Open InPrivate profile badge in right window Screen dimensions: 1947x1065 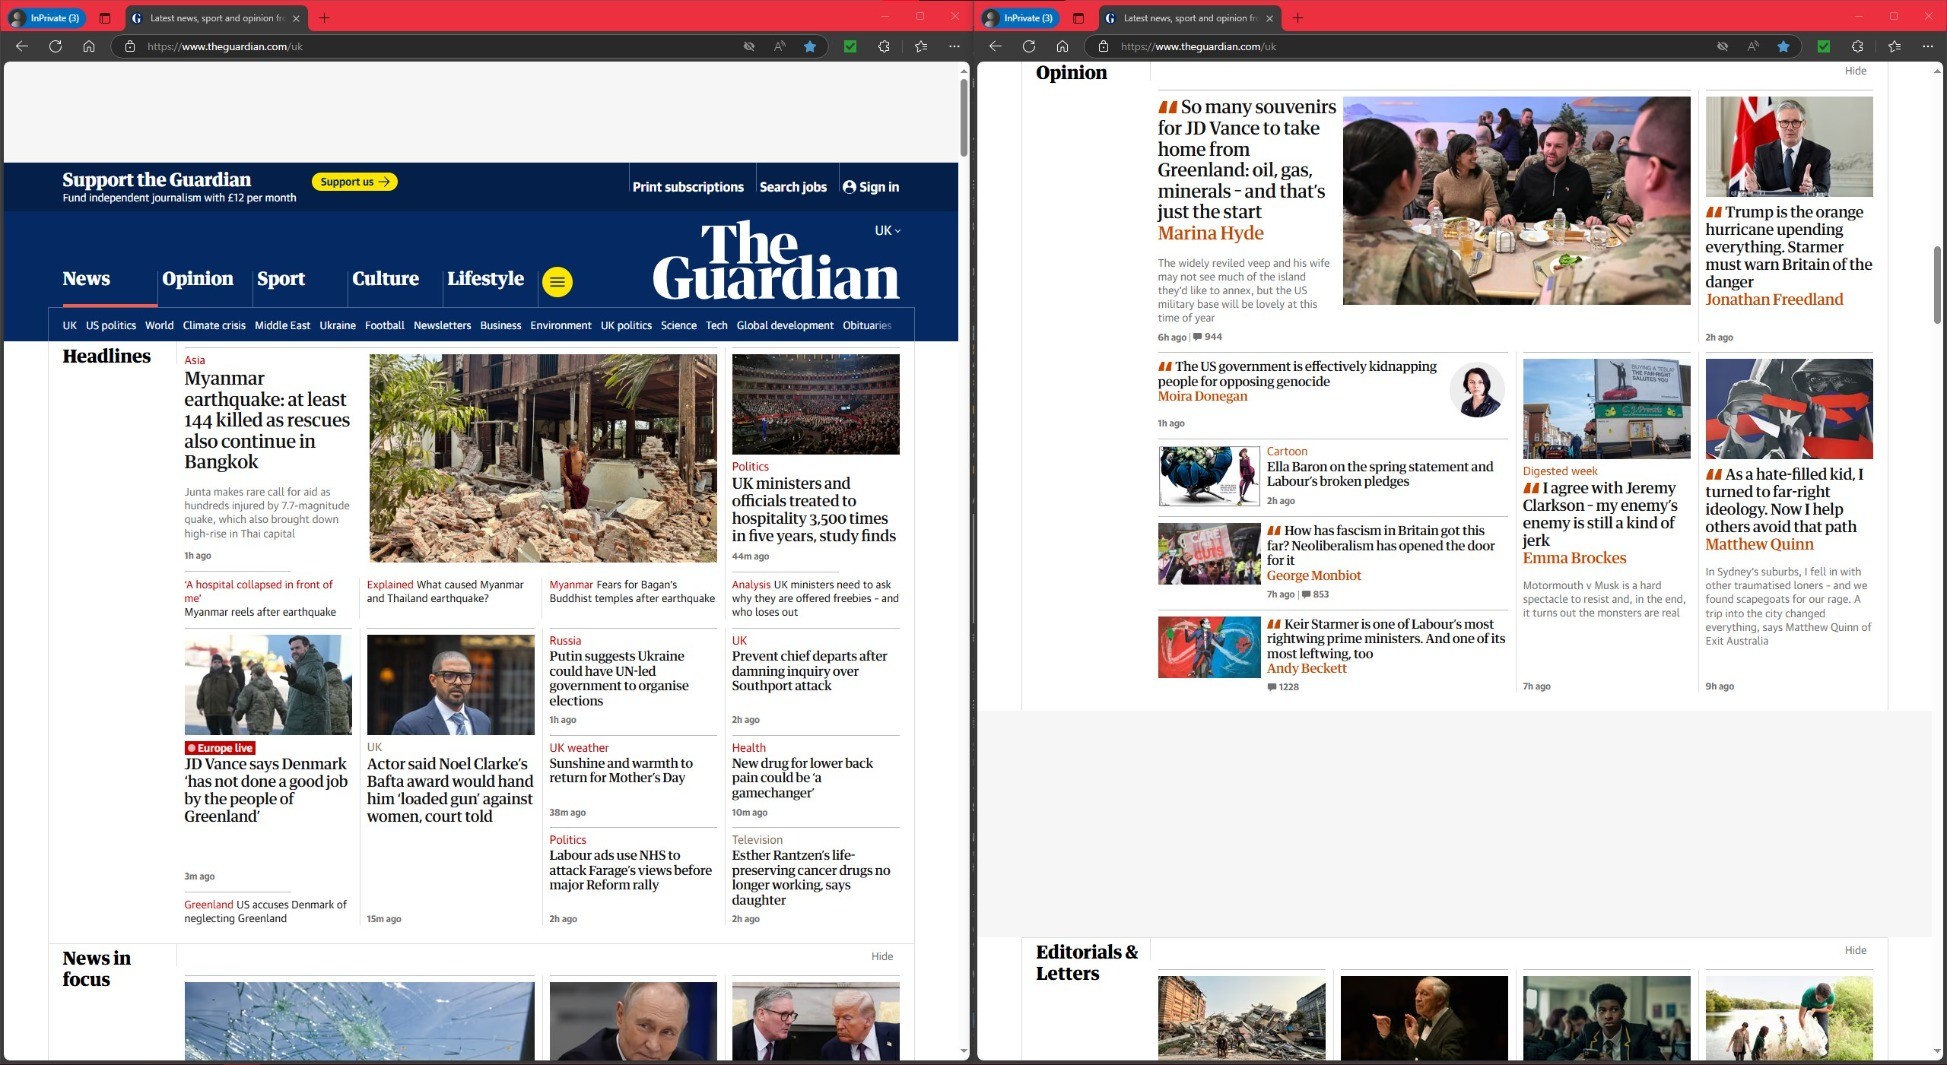click(1019, 18)
